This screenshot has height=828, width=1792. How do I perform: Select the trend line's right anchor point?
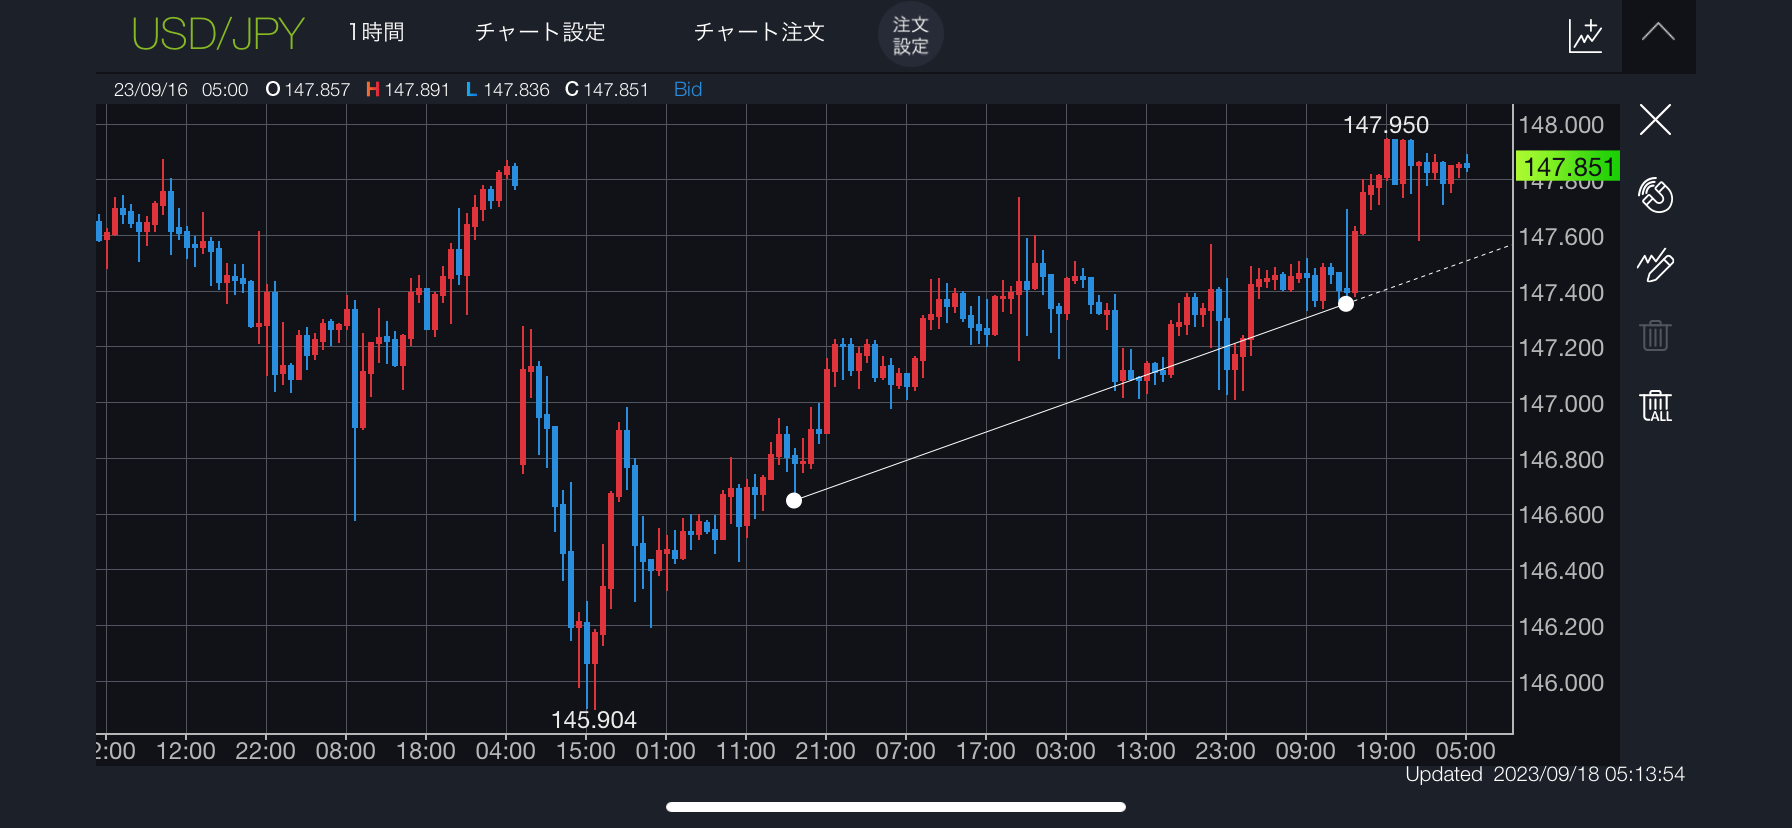1346,303
